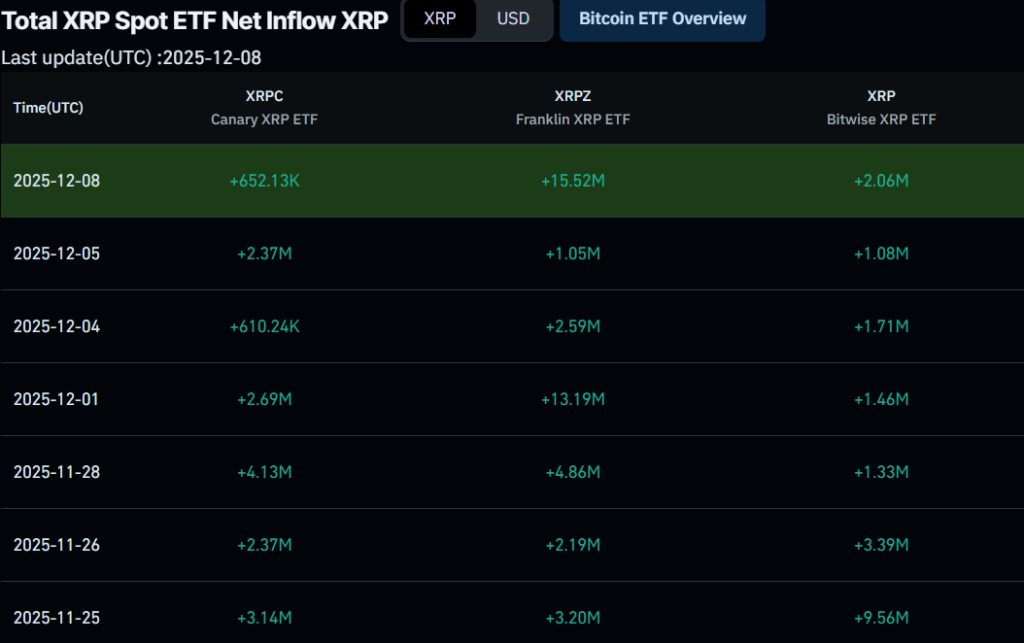Image resolution: width=1024 pixels, height=643 pixels.
Task: Click the +652.13K Canary inflow value
Action: click(264, 181)
